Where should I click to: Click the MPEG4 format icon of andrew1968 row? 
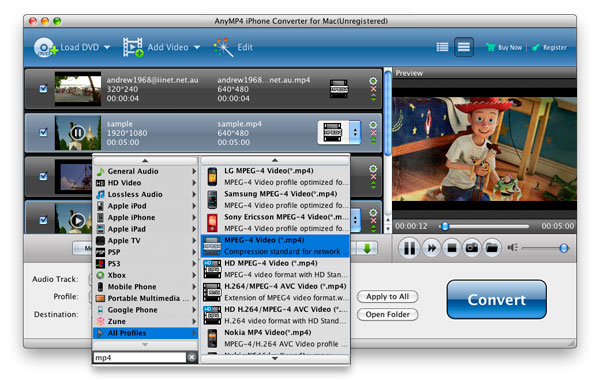[339, 89]
